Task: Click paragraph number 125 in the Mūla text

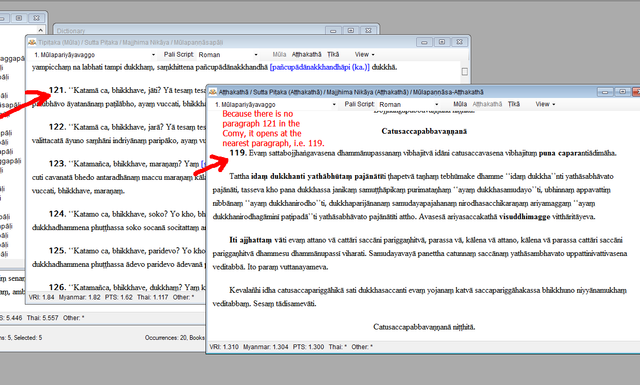Action: click(57, 250)
